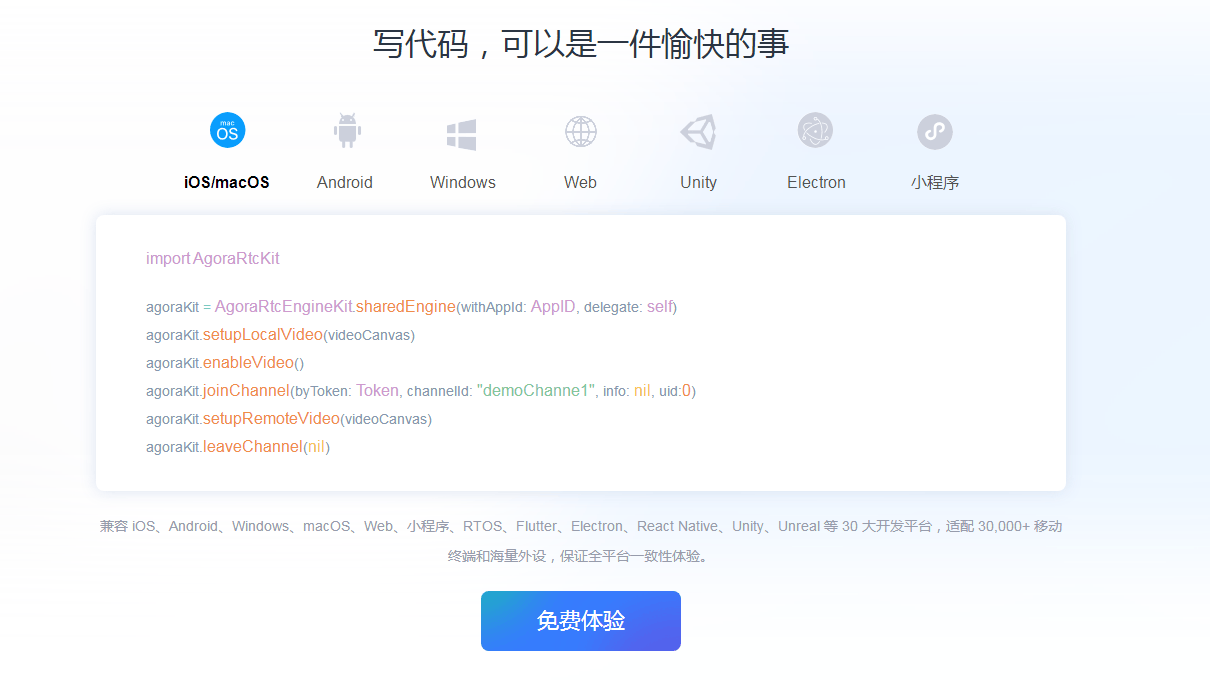Click the text line 终端和海量外设
This screenshot has width=1210, height=680.
point(581,556)
